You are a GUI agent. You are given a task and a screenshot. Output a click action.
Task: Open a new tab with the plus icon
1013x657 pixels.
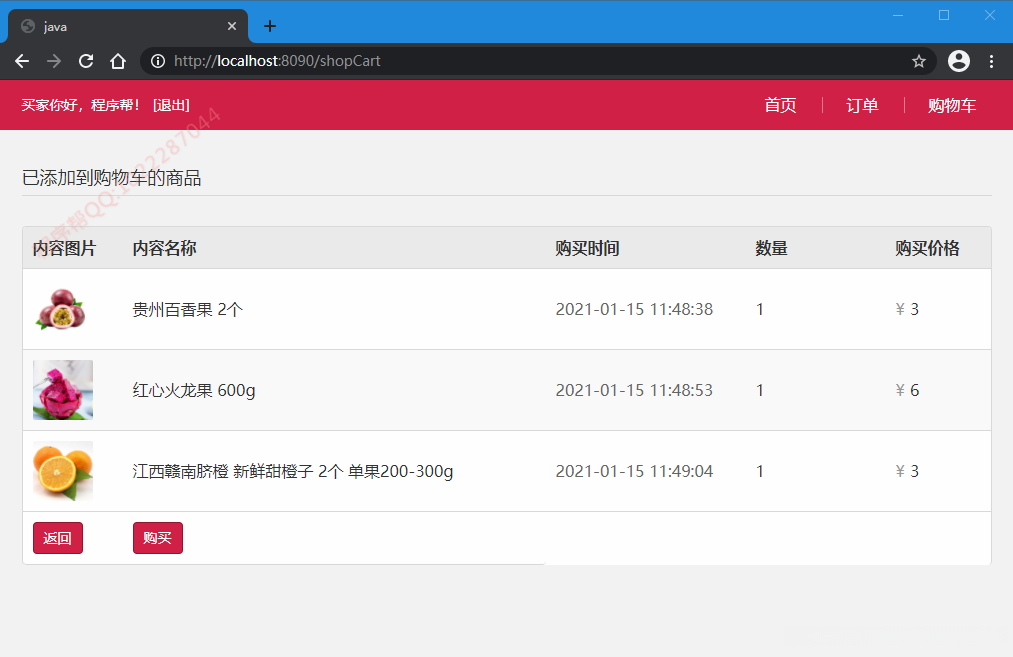(270, 26)
